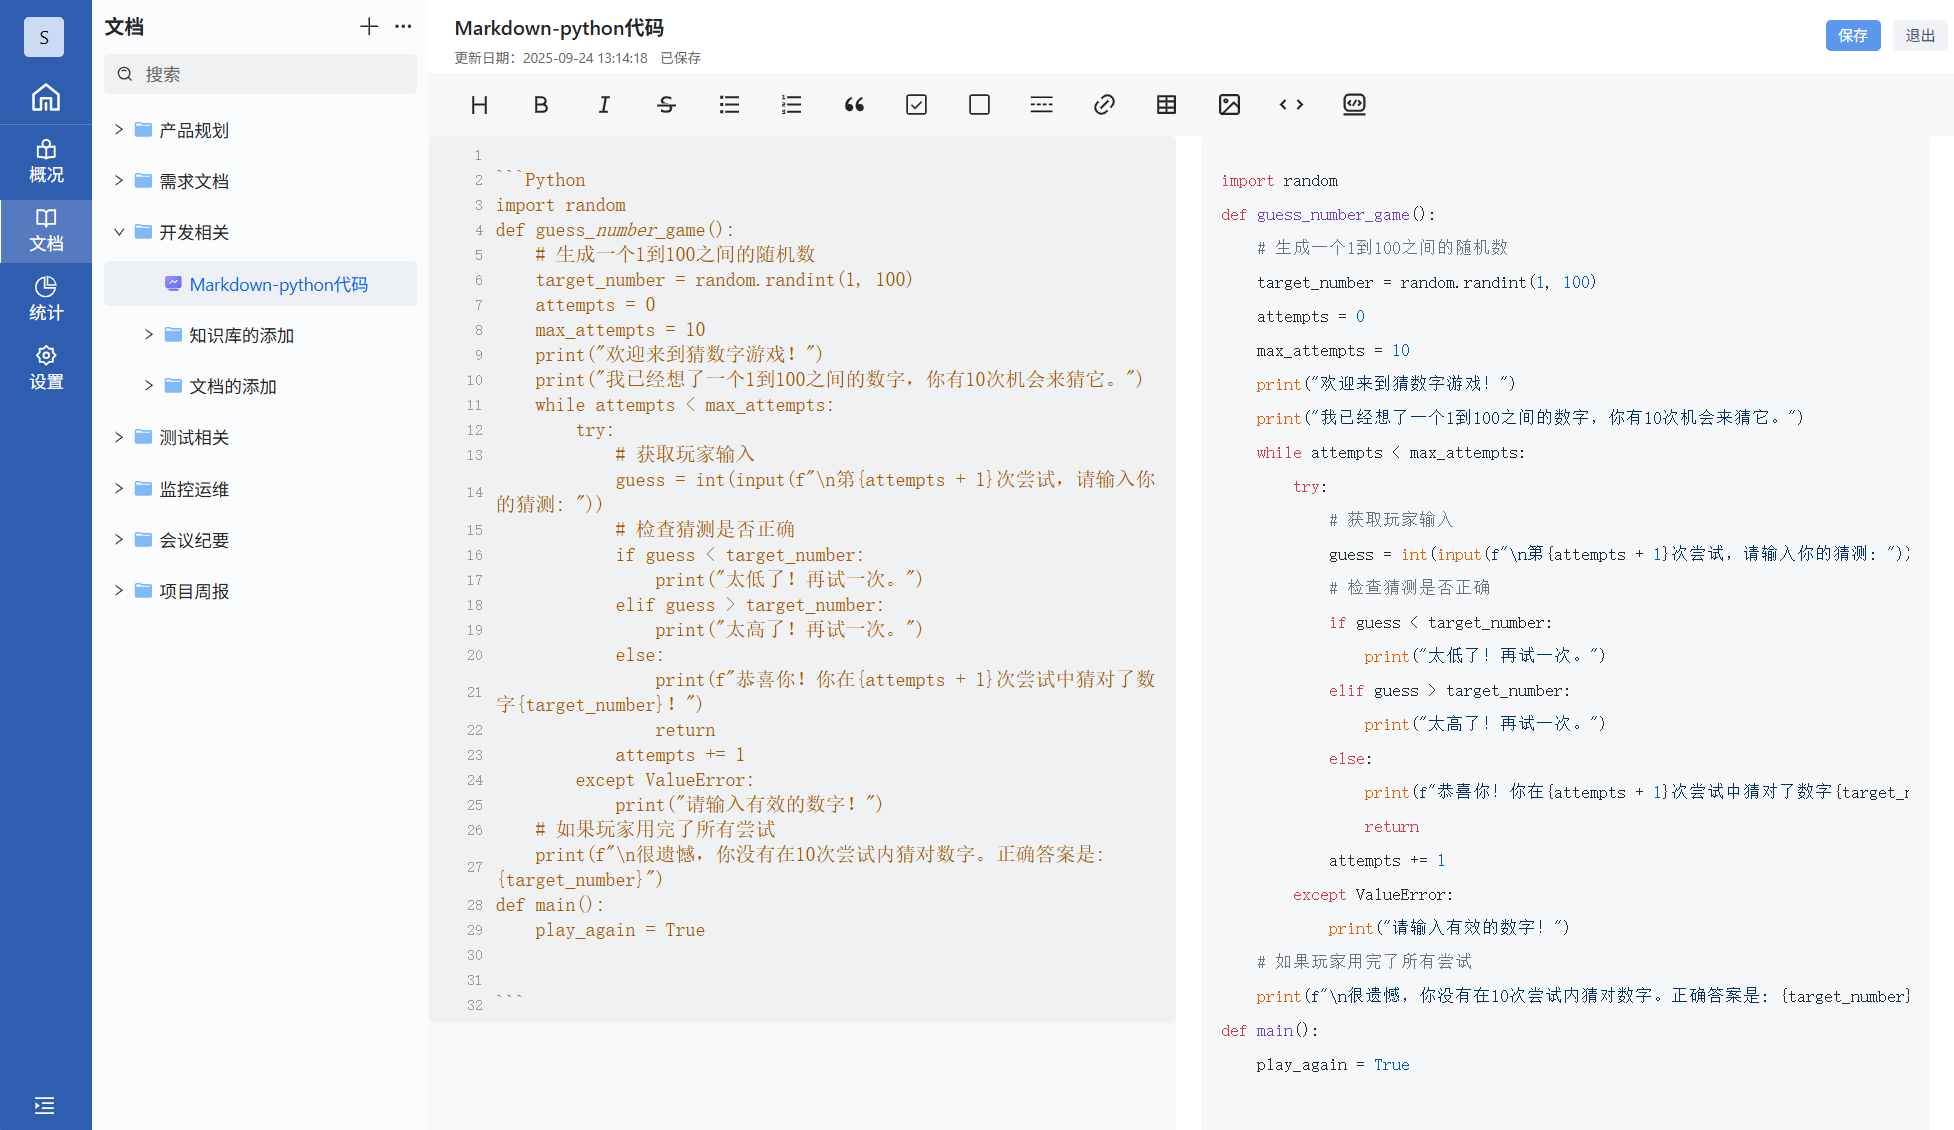
Task: Insert an image
Action: tap(1229, 104)
